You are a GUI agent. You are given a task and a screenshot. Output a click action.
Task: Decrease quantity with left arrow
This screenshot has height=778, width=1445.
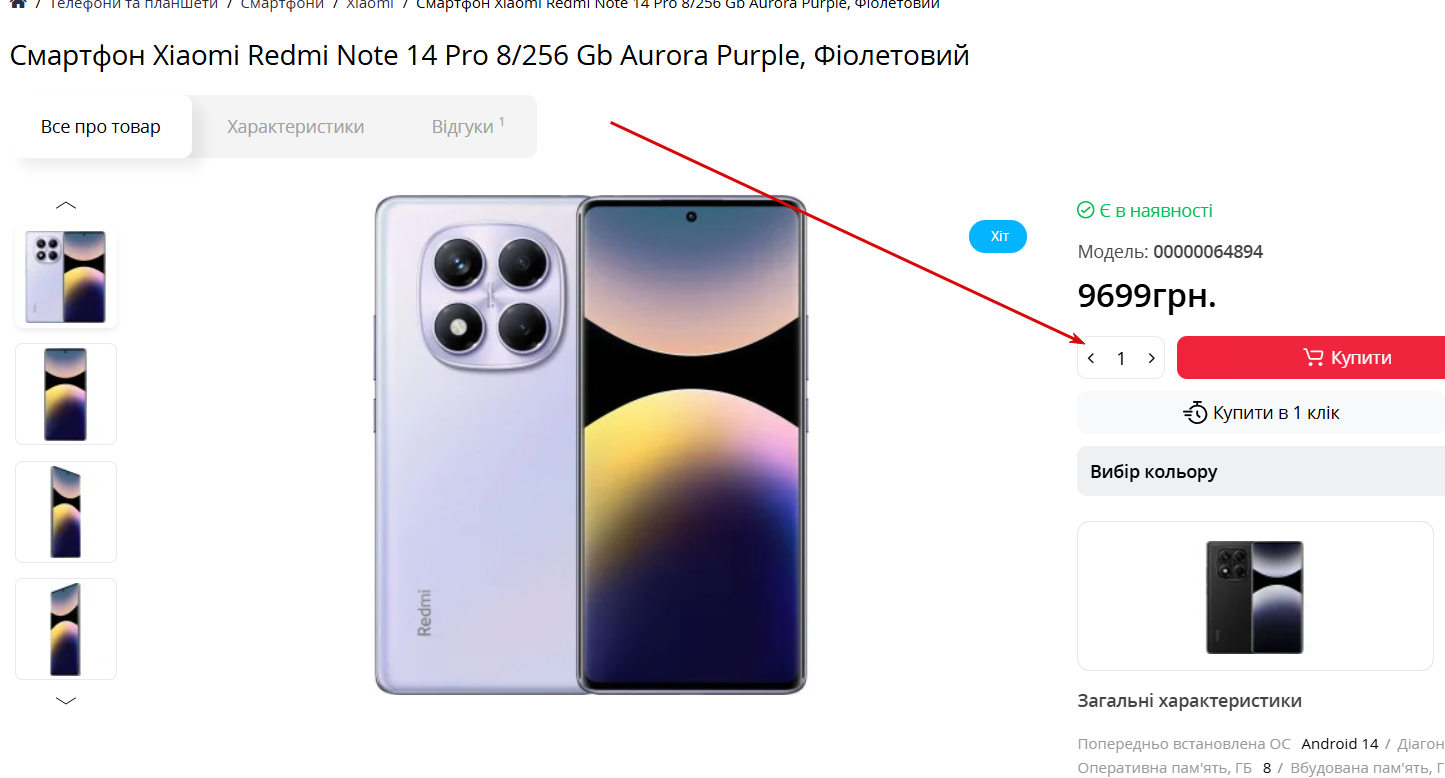coord(1091,358)
